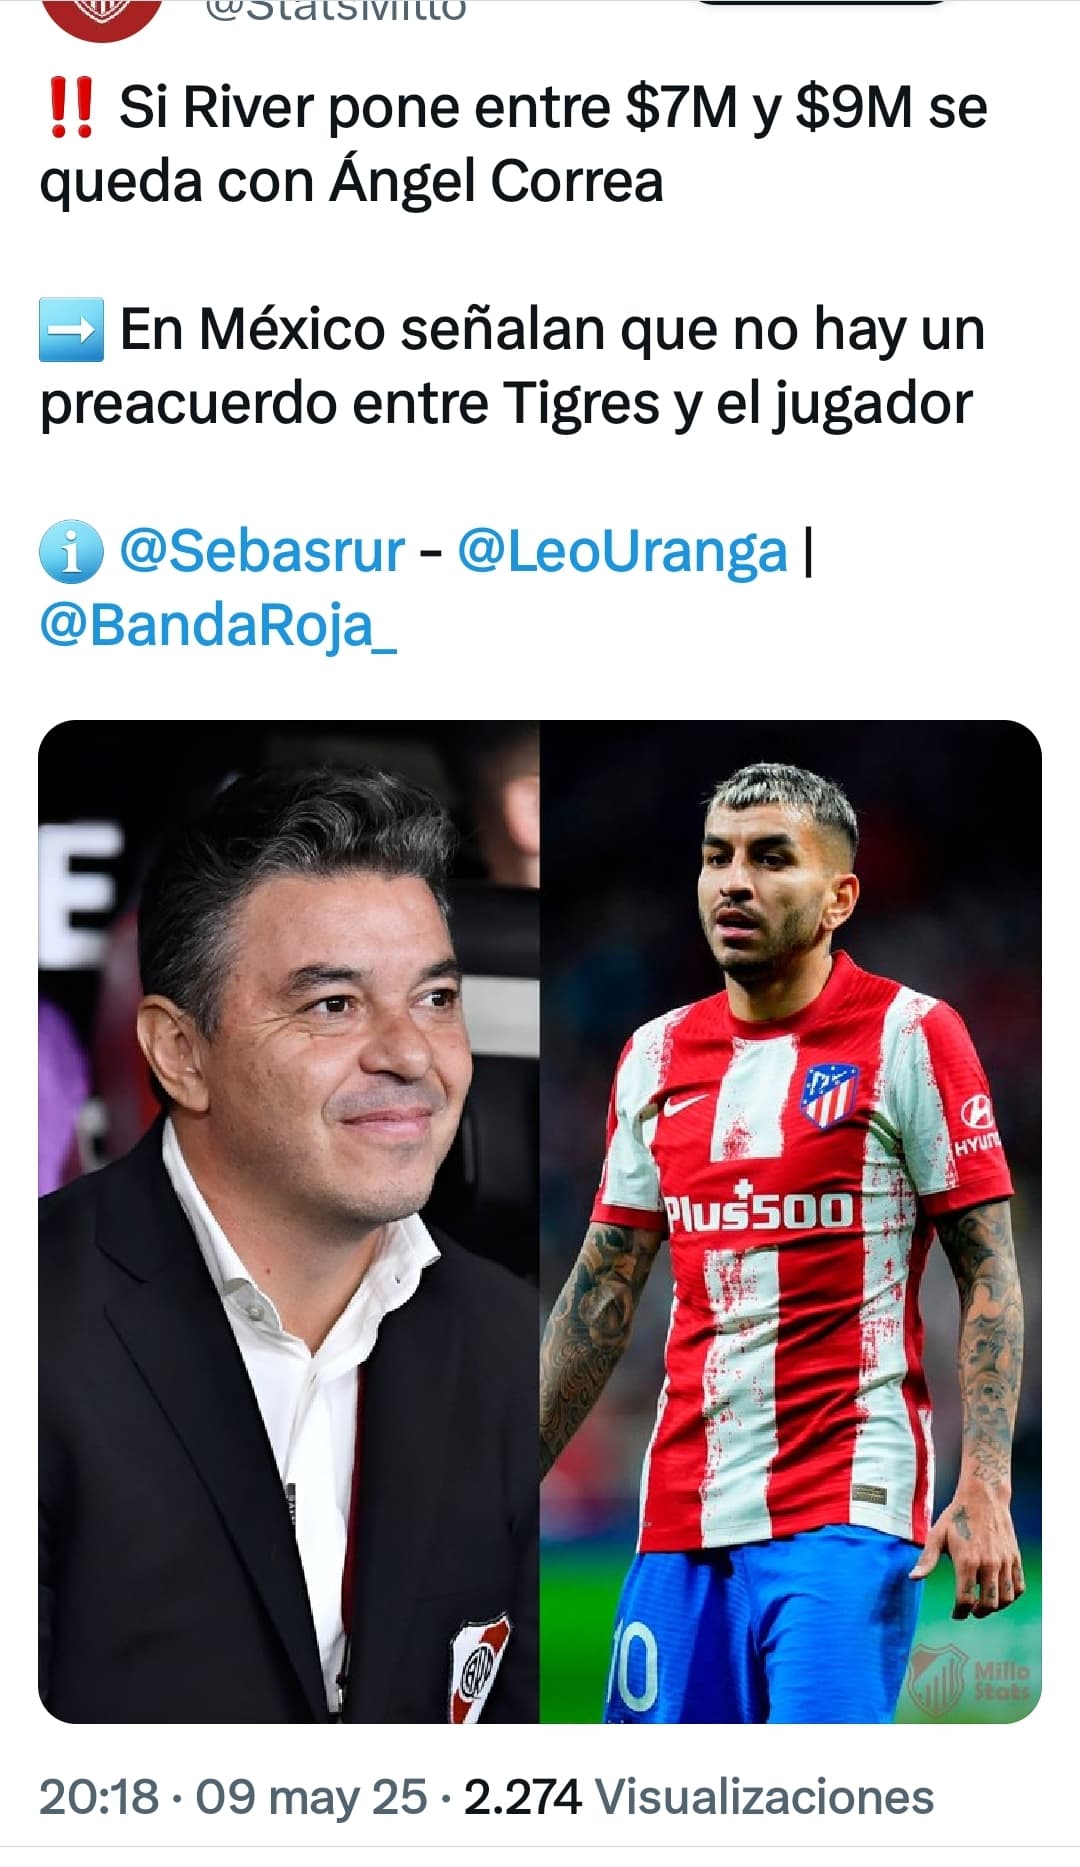Open the partly visible red profile avatar
The image size is (1080, 1867).
click(103, 18)
